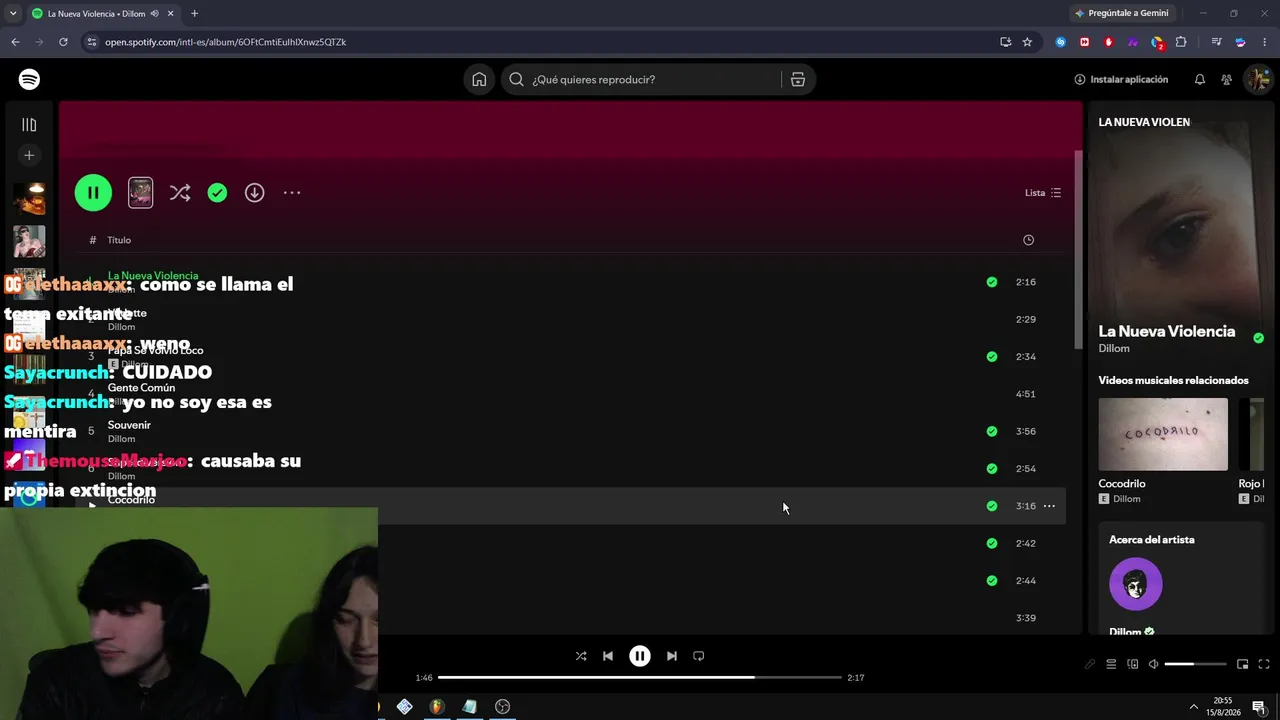Skip to the next track

pos(672,656)
